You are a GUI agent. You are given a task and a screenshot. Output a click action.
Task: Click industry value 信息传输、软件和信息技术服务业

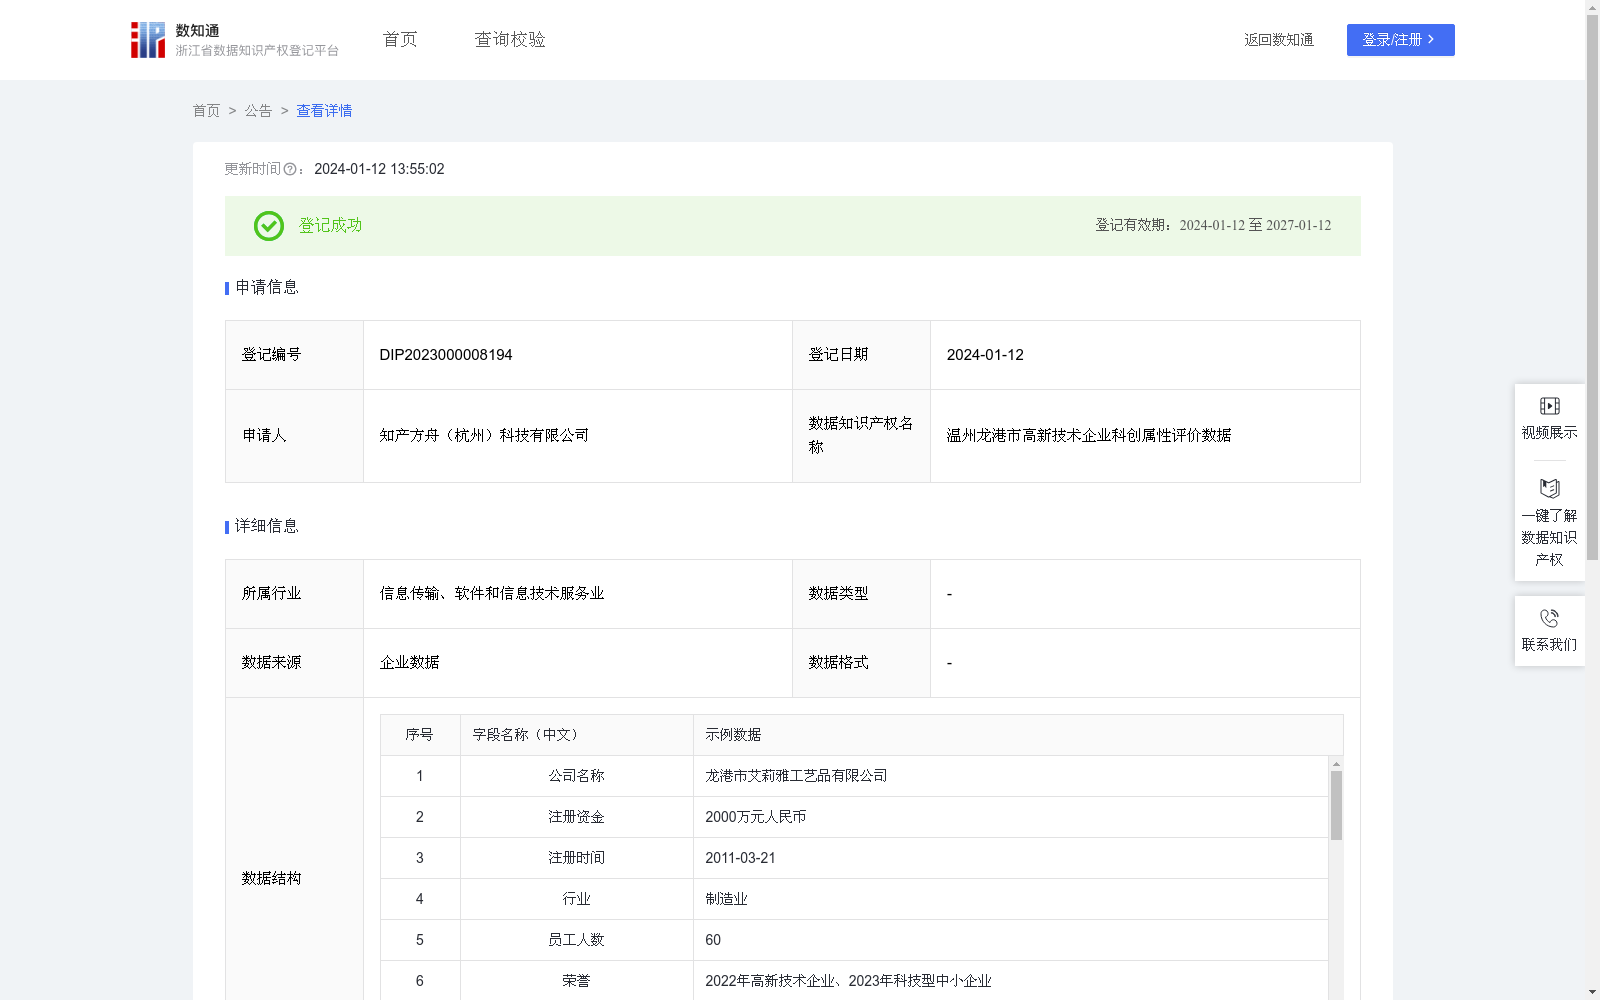pos(492,594)
